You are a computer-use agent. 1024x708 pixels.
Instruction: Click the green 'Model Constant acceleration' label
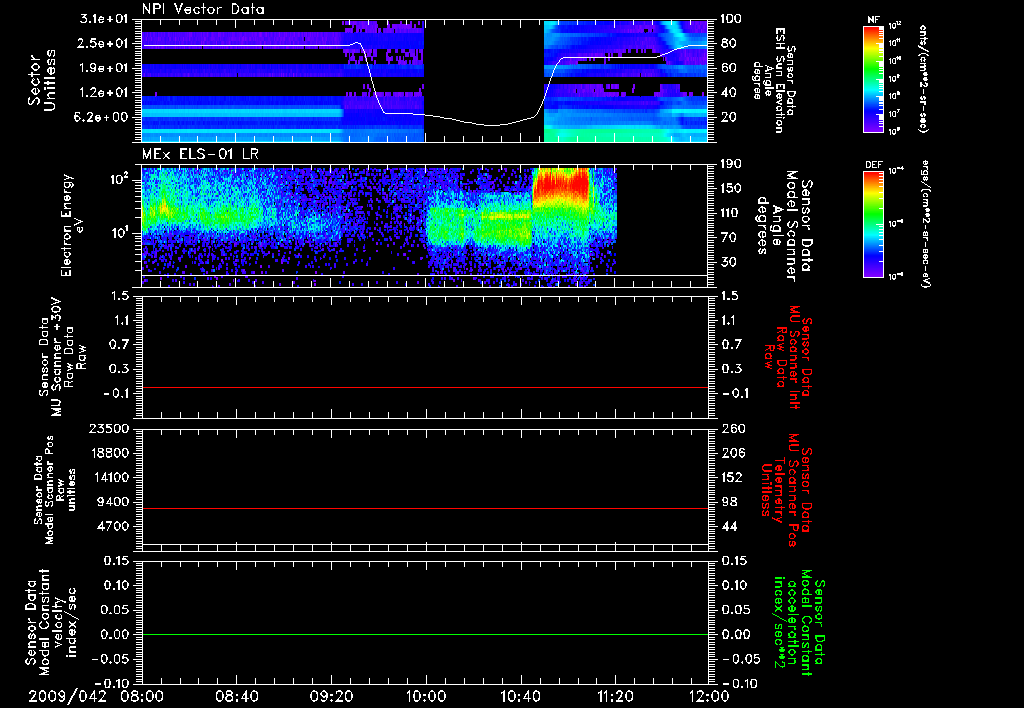point(799,622)
